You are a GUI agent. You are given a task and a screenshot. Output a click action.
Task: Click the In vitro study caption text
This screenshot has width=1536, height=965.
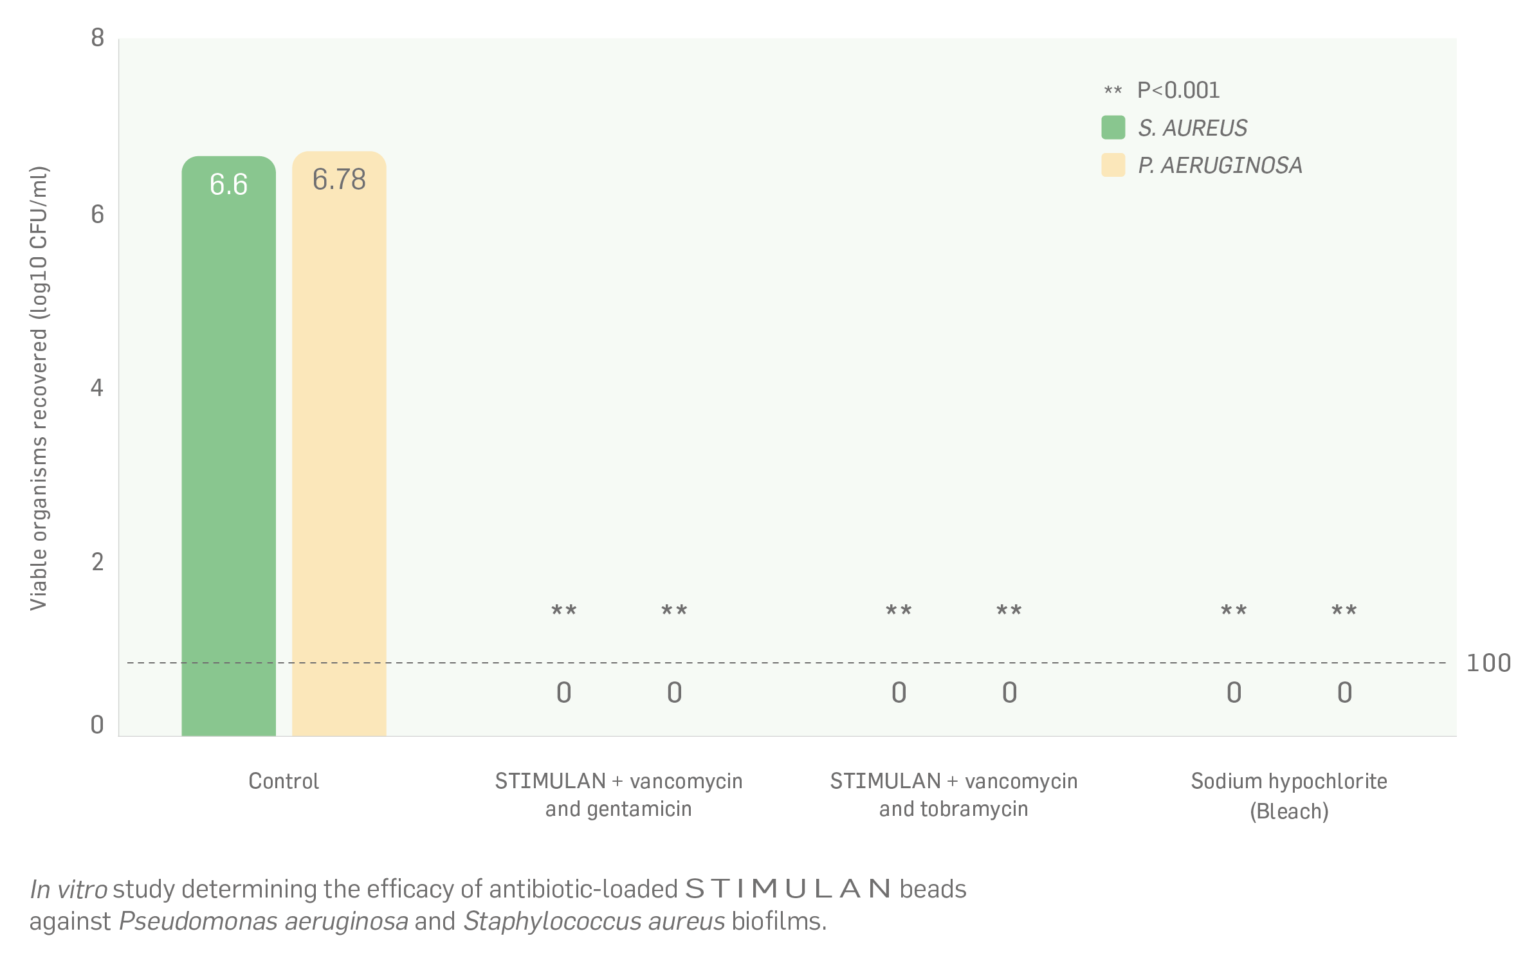click(x=498, y=904)
